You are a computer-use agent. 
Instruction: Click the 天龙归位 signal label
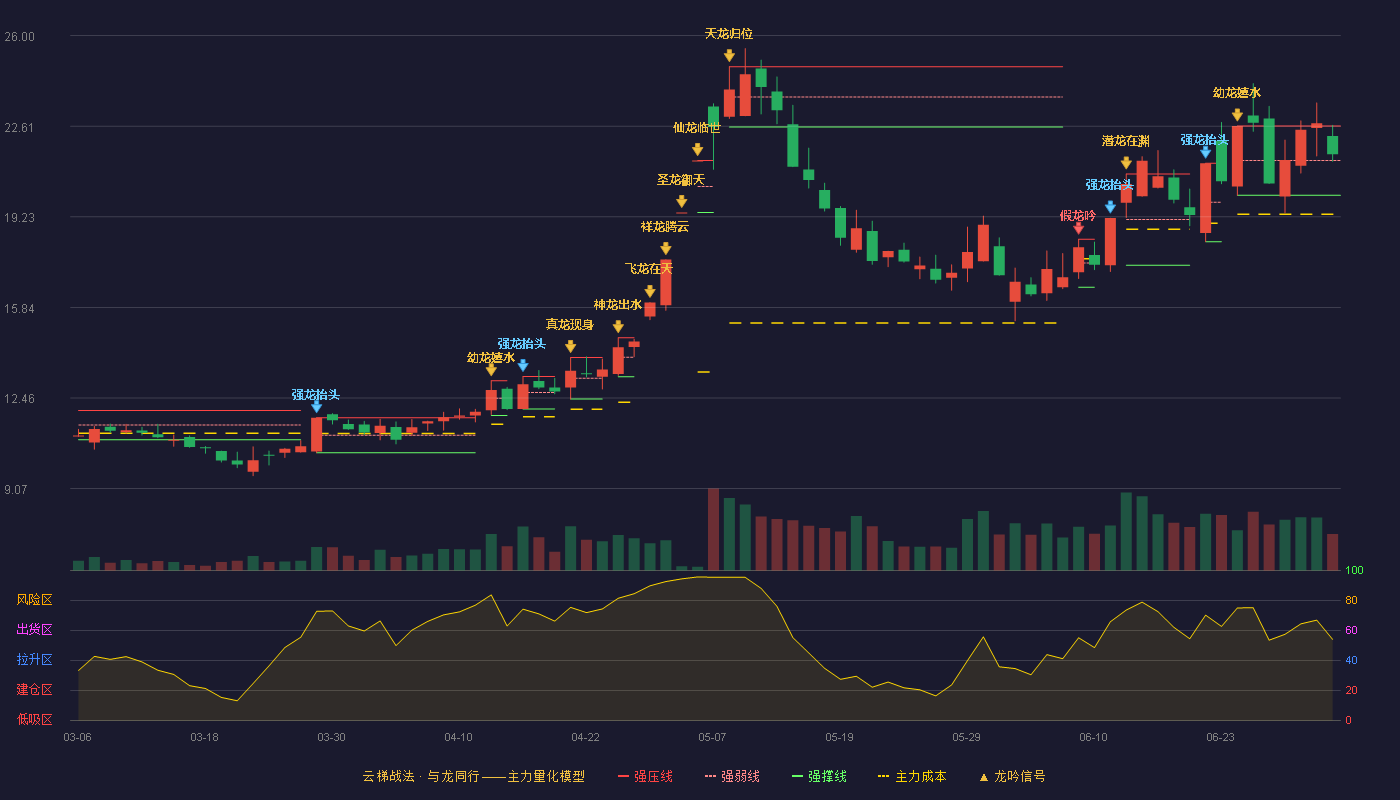[x=729, y=34]
